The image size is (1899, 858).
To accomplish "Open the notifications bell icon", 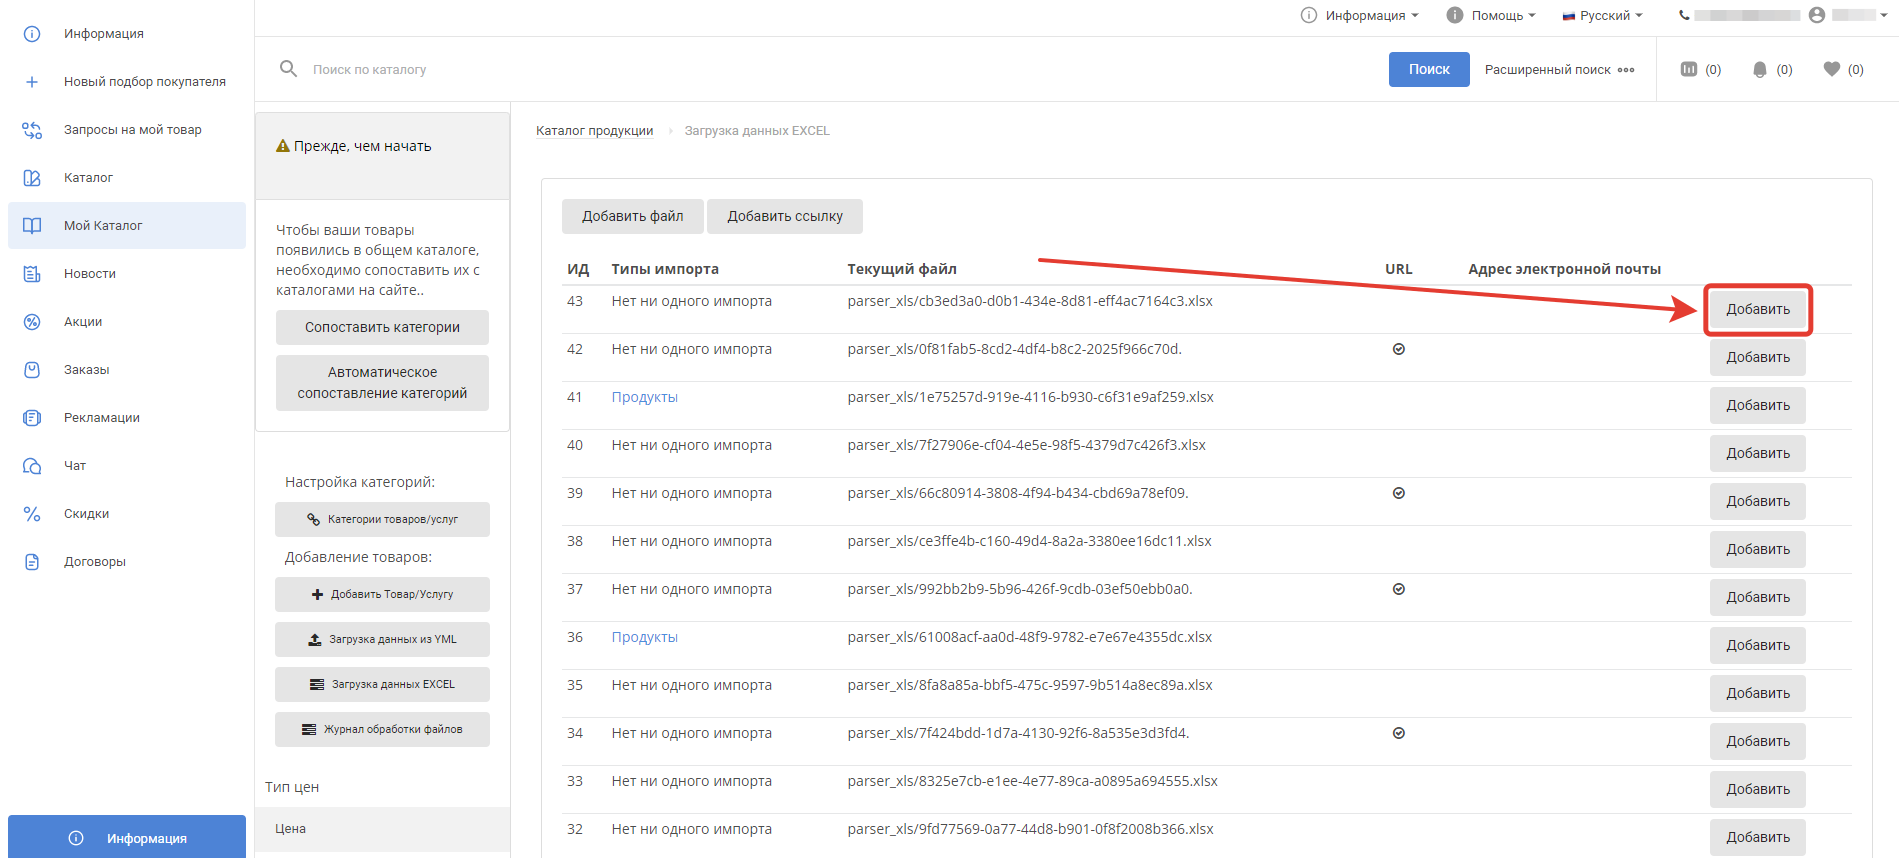I will point(1760,69).
